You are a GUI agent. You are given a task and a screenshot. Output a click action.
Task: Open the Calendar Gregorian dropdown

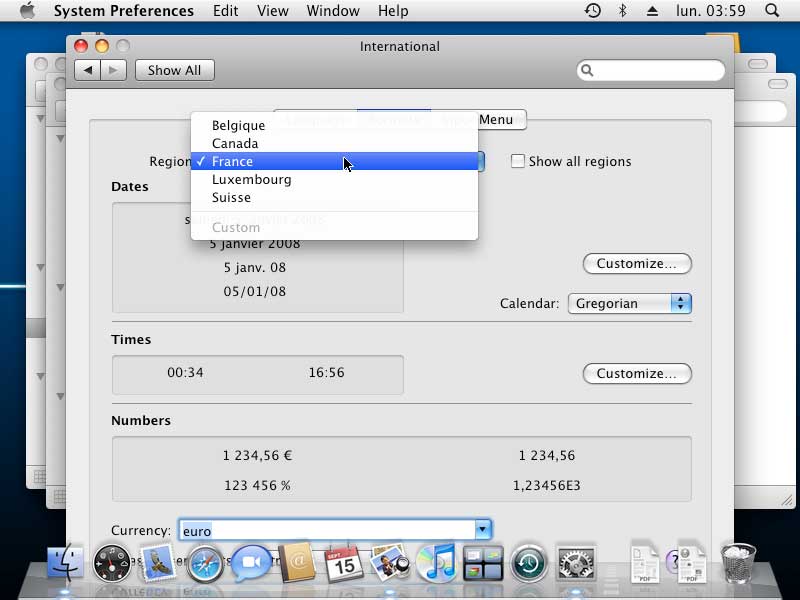point(630,304)
